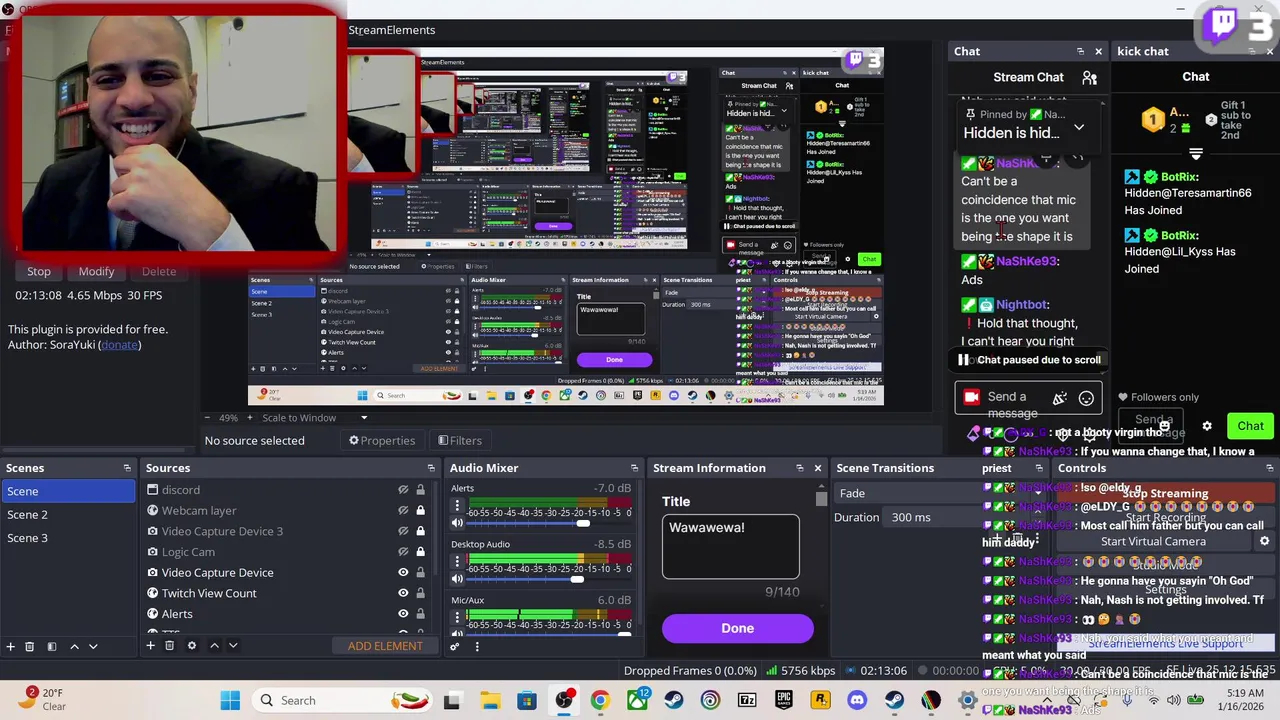
Task: Lock the Twitch View Count source
Action: coord(420,593)
